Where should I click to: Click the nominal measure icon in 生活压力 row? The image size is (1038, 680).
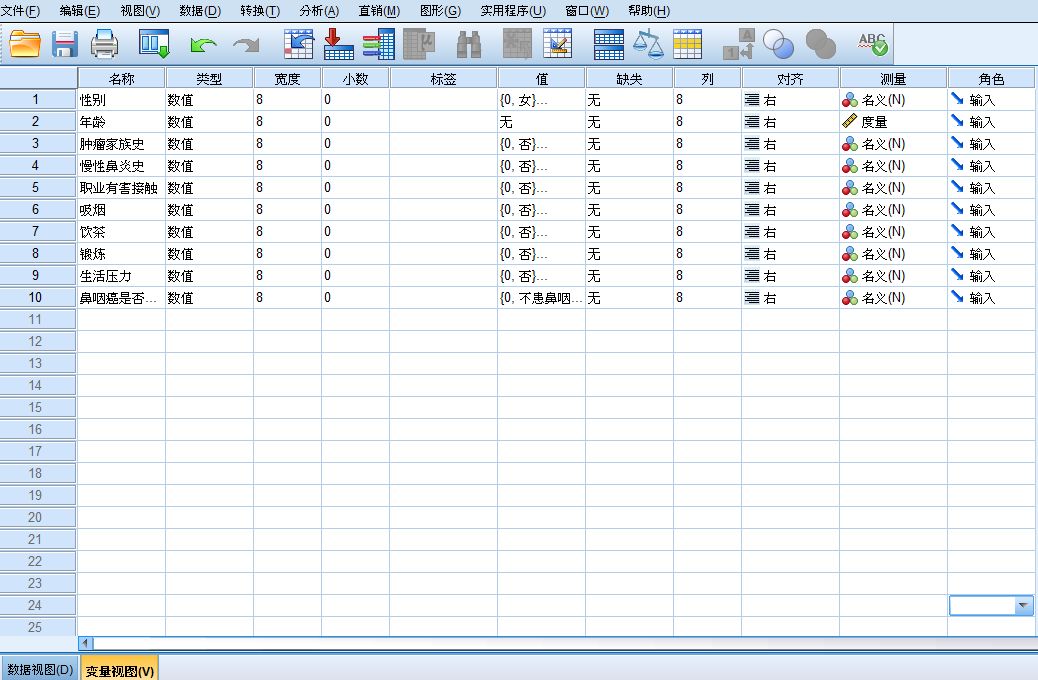[850, 276]
